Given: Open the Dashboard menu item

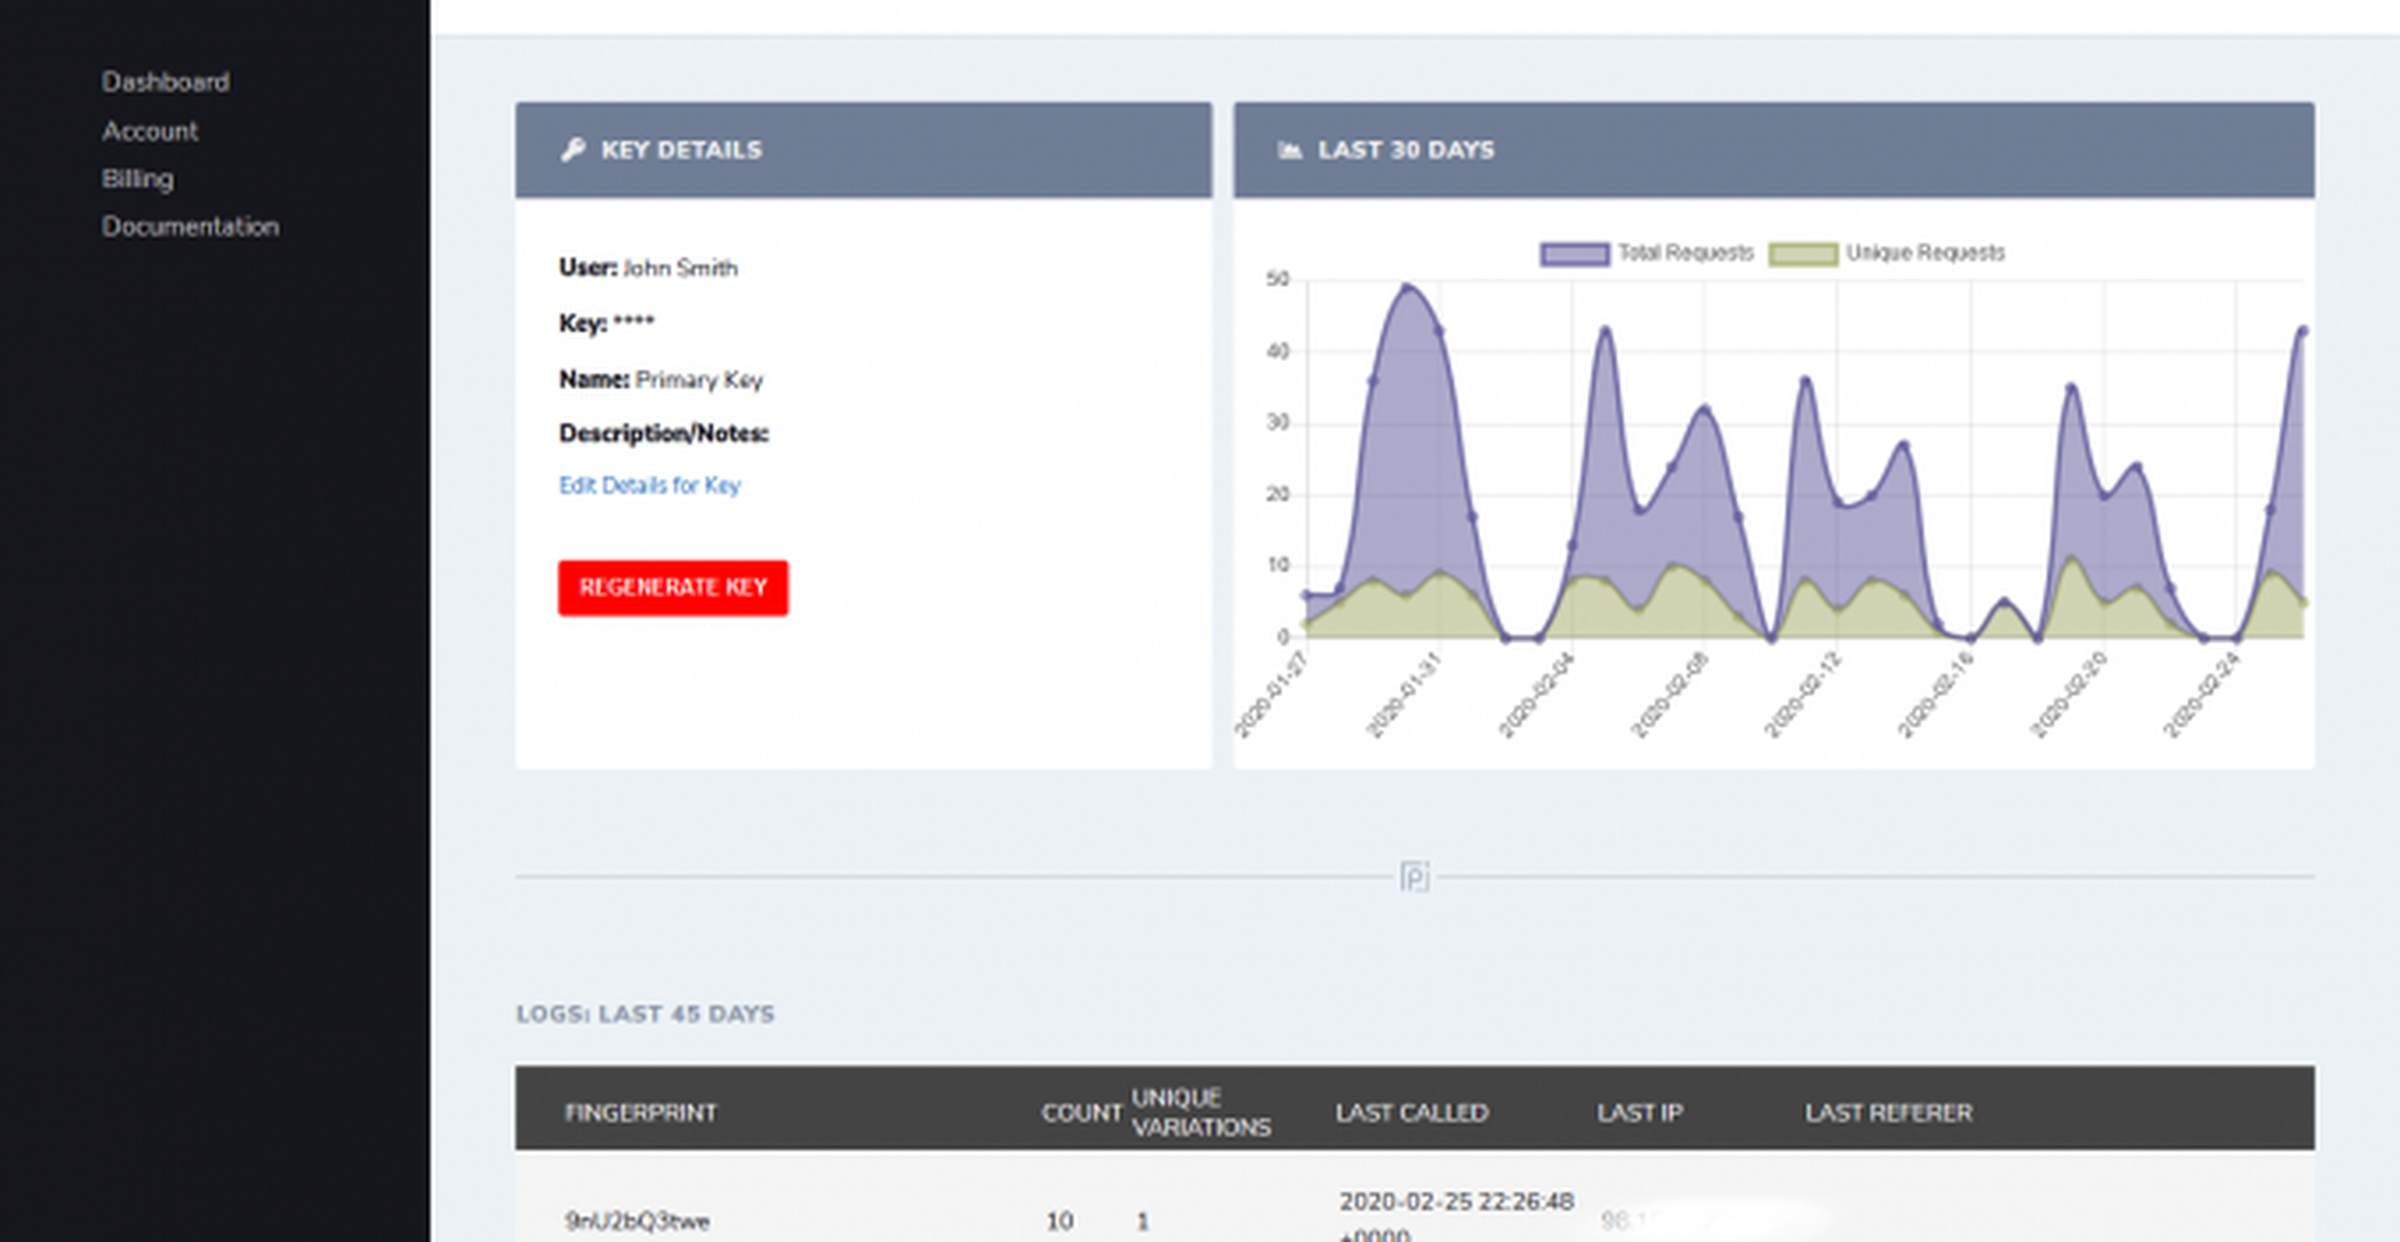Looking at the screenshot, I should (x=166, y=82).
